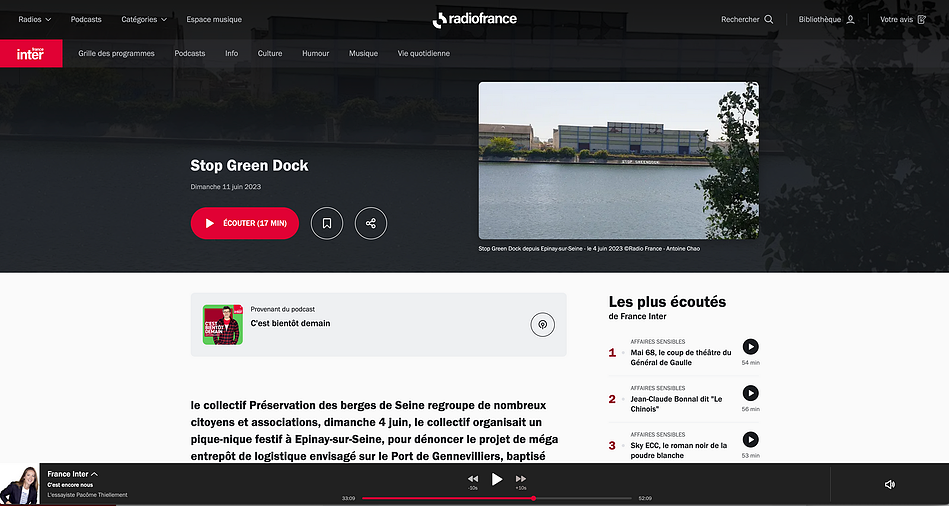Click the Bibliothèque link text
This screenshot has height=506, width=949.
tap(819, 19)
